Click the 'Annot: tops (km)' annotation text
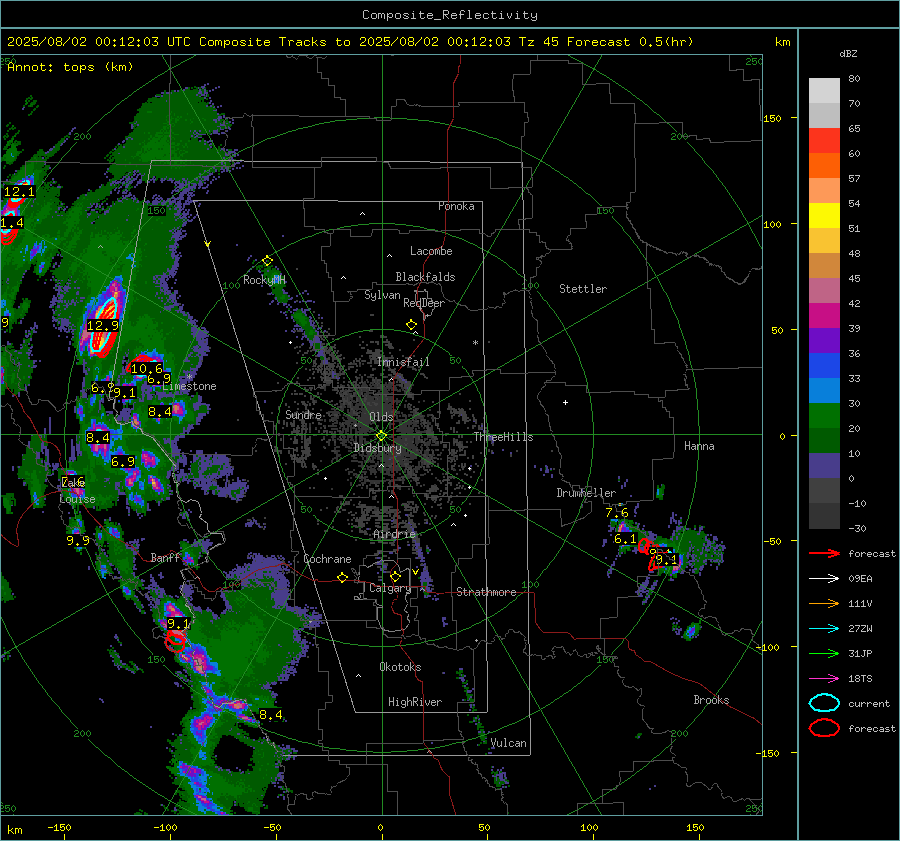This screenshot has width=900, height=841. [x=70, y=67]
